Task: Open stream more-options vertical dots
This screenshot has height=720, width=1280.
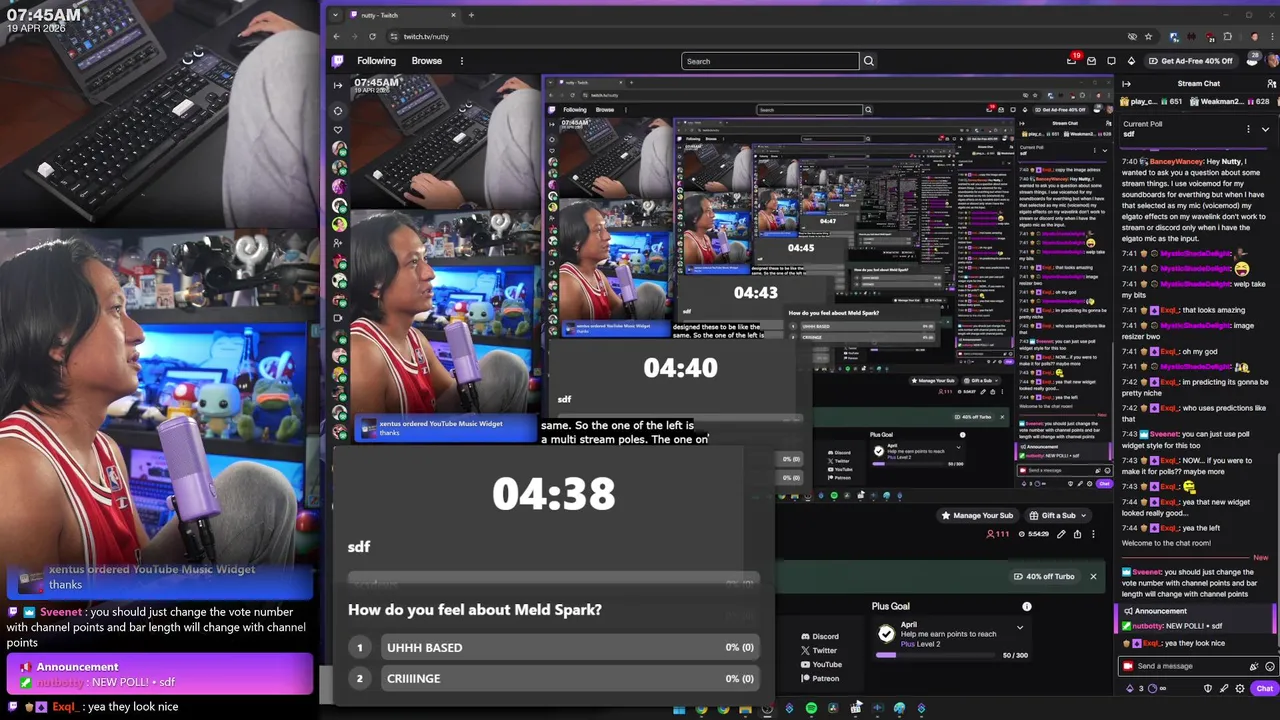Action: coord(1093,534)
